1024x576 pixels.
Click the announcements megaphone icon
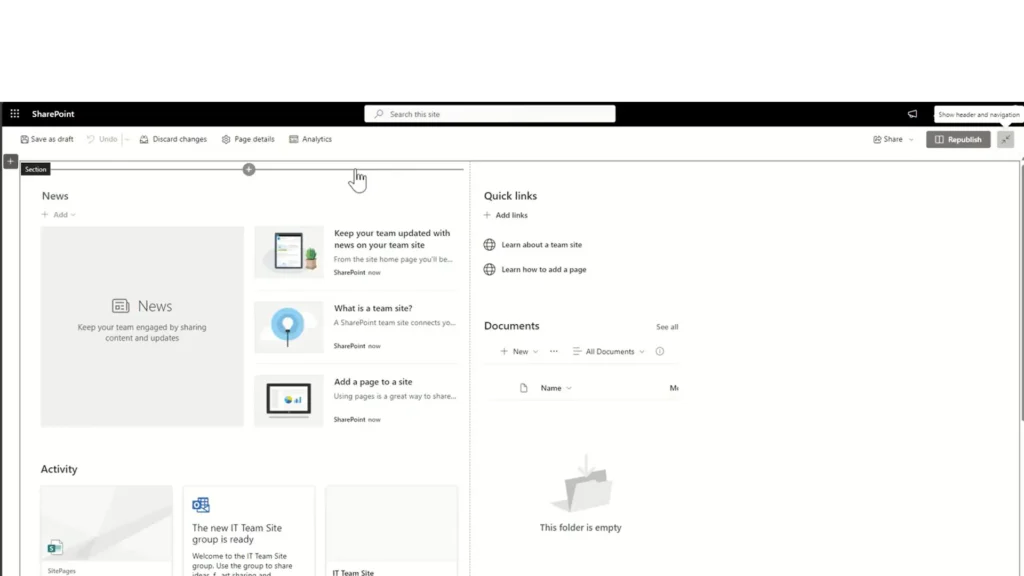[912, 113]
